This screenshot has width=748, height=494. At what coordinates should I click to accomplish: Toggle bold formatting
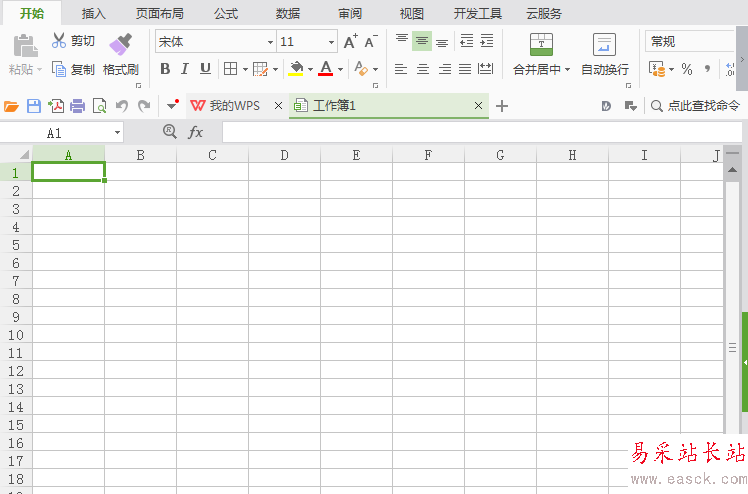[x=165, y=69]
